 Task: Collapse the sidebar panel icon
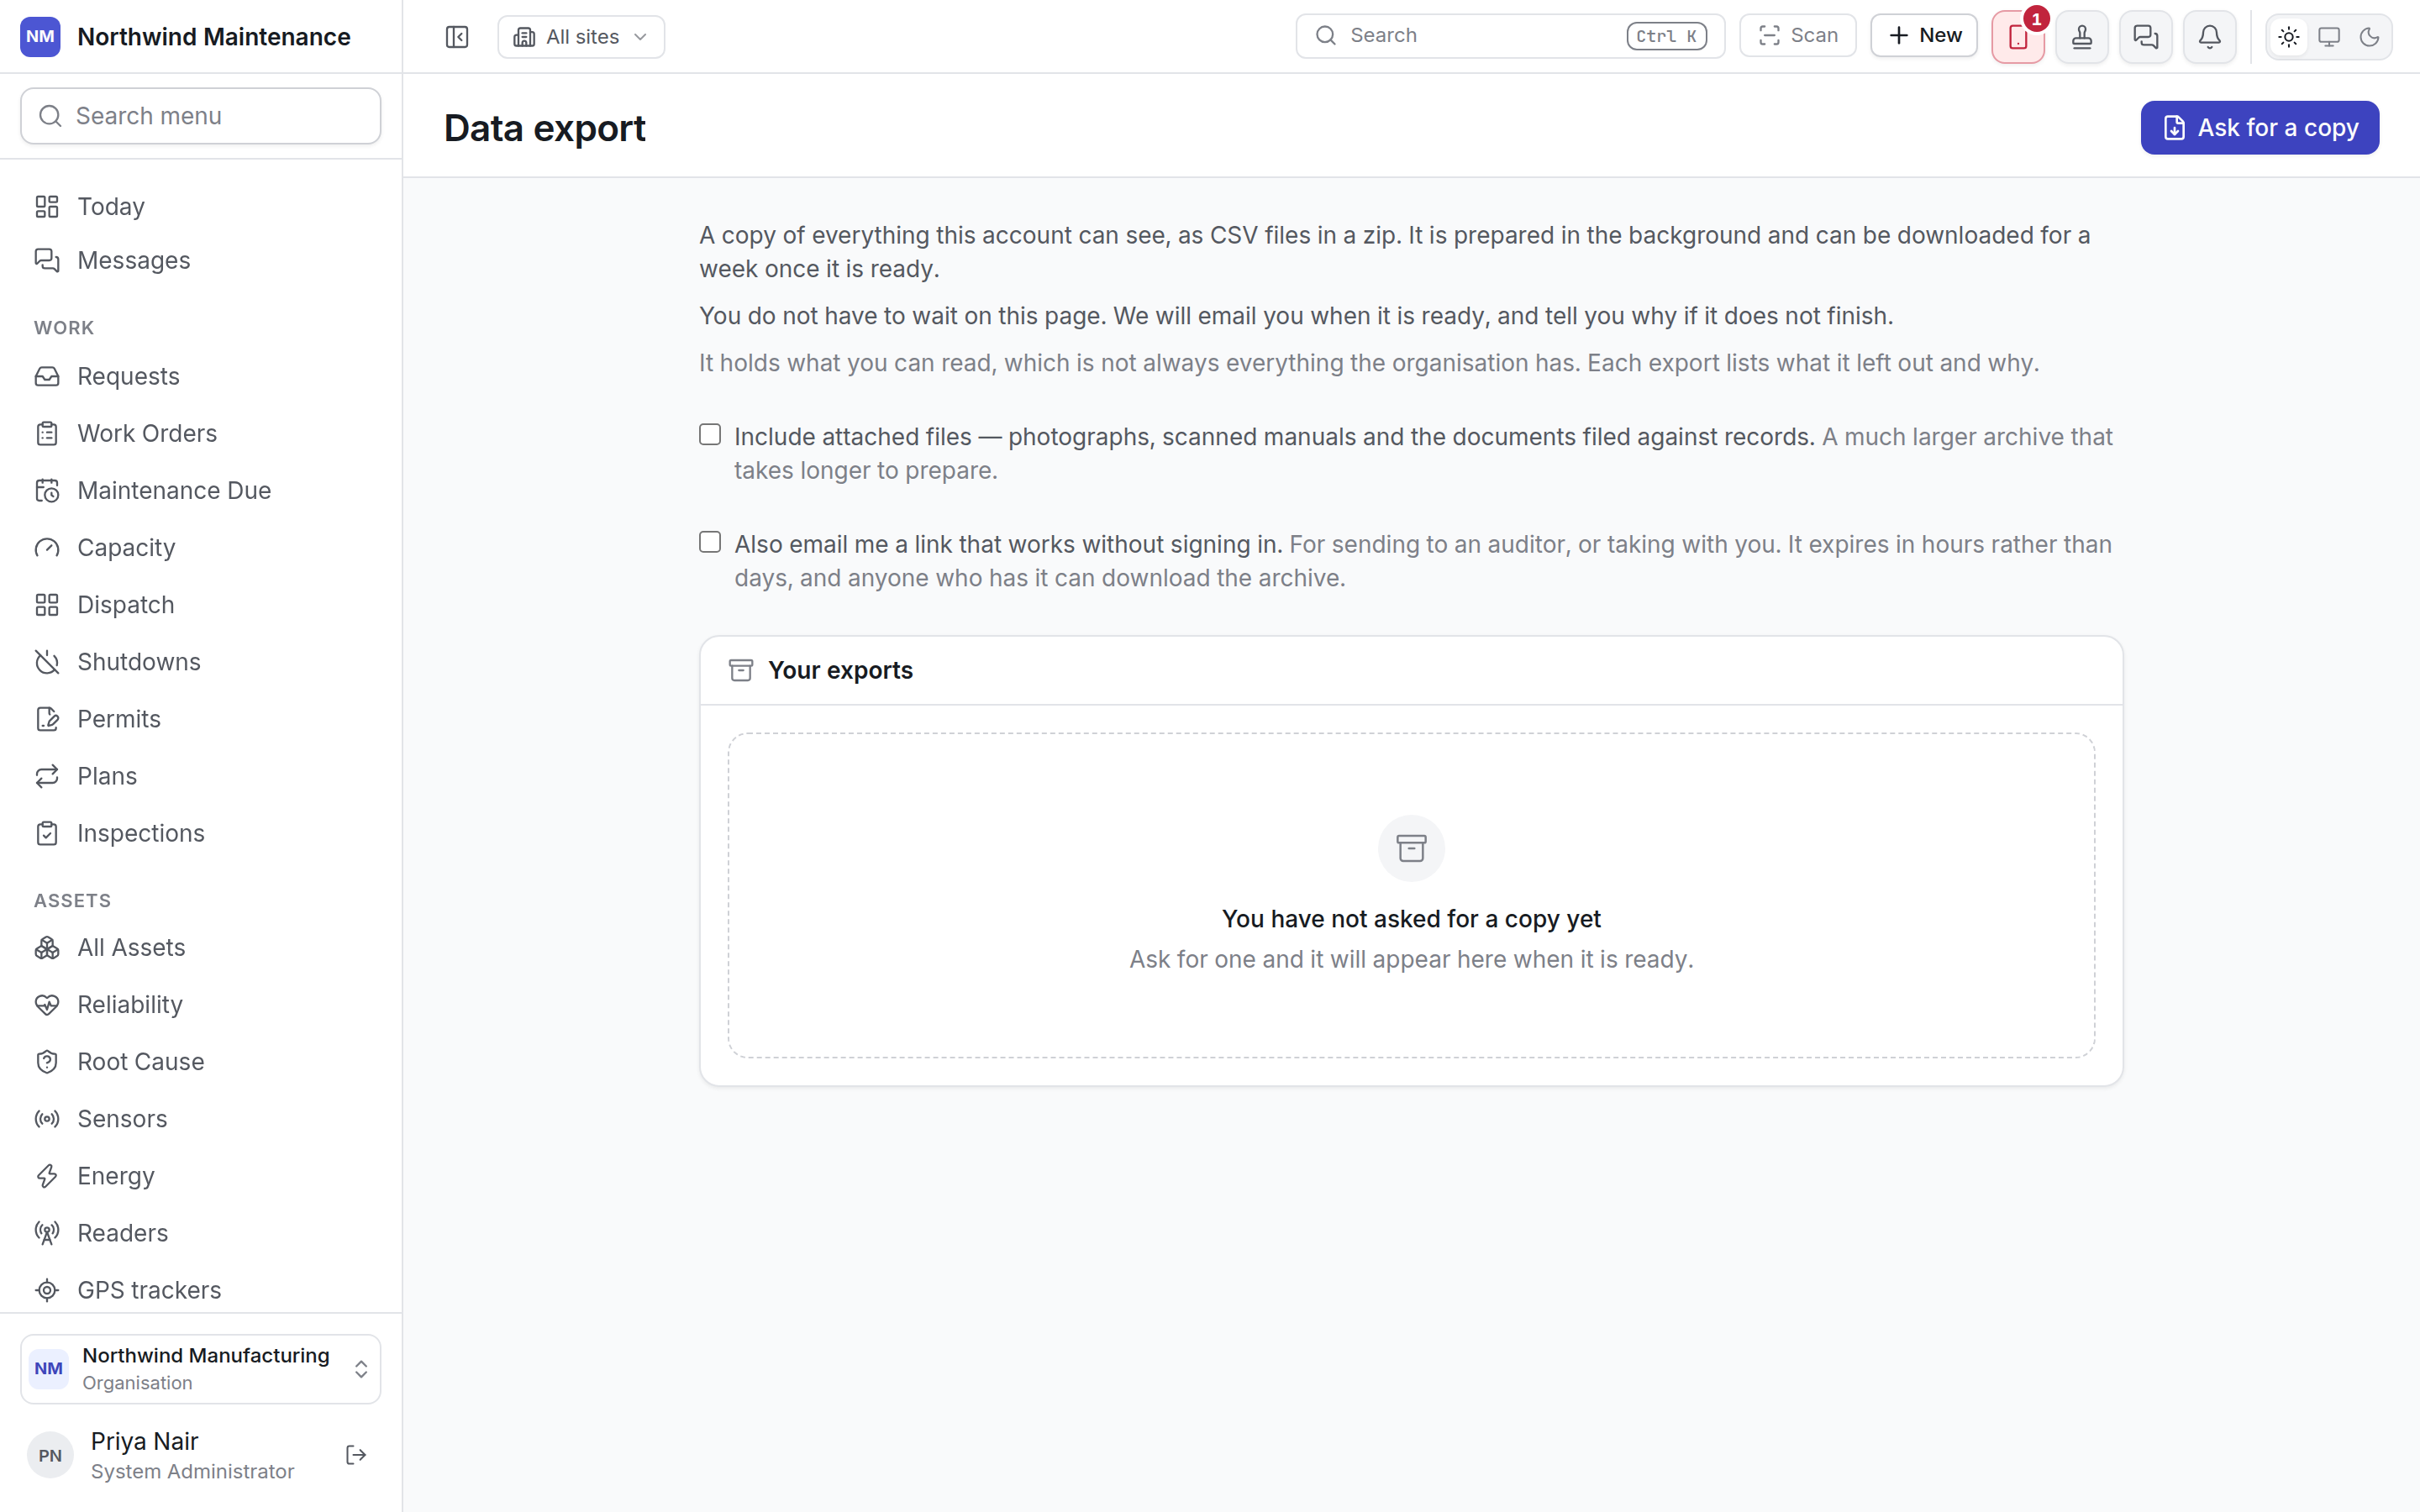coord(457,37)
